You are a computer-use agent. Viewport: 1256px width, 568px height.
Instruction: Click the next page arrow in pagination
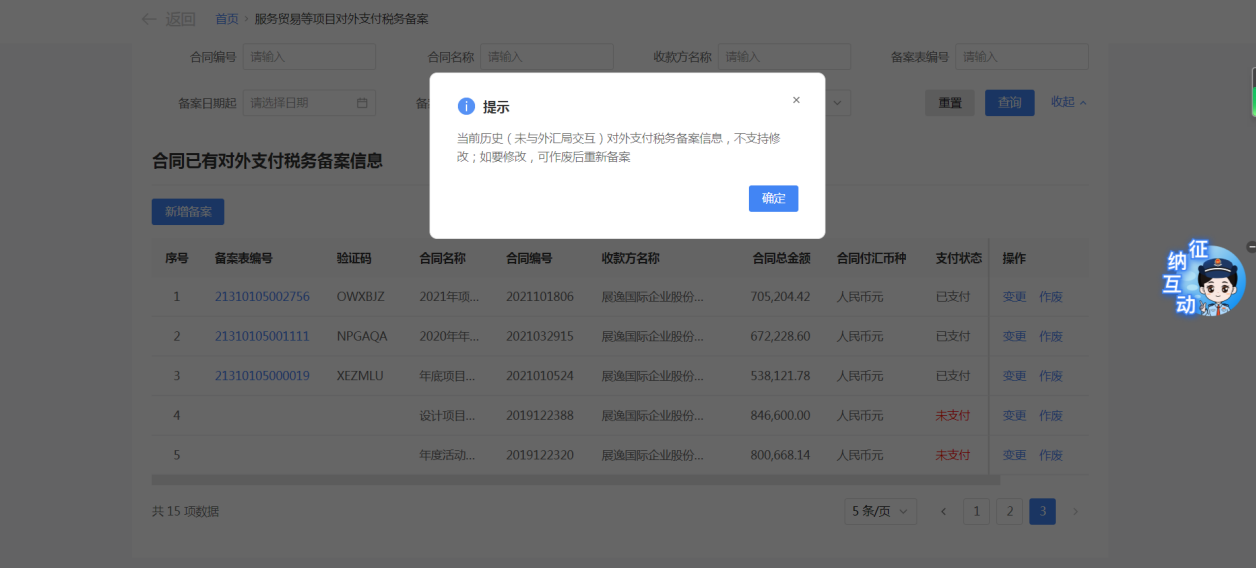click(x=1075, y=512)
